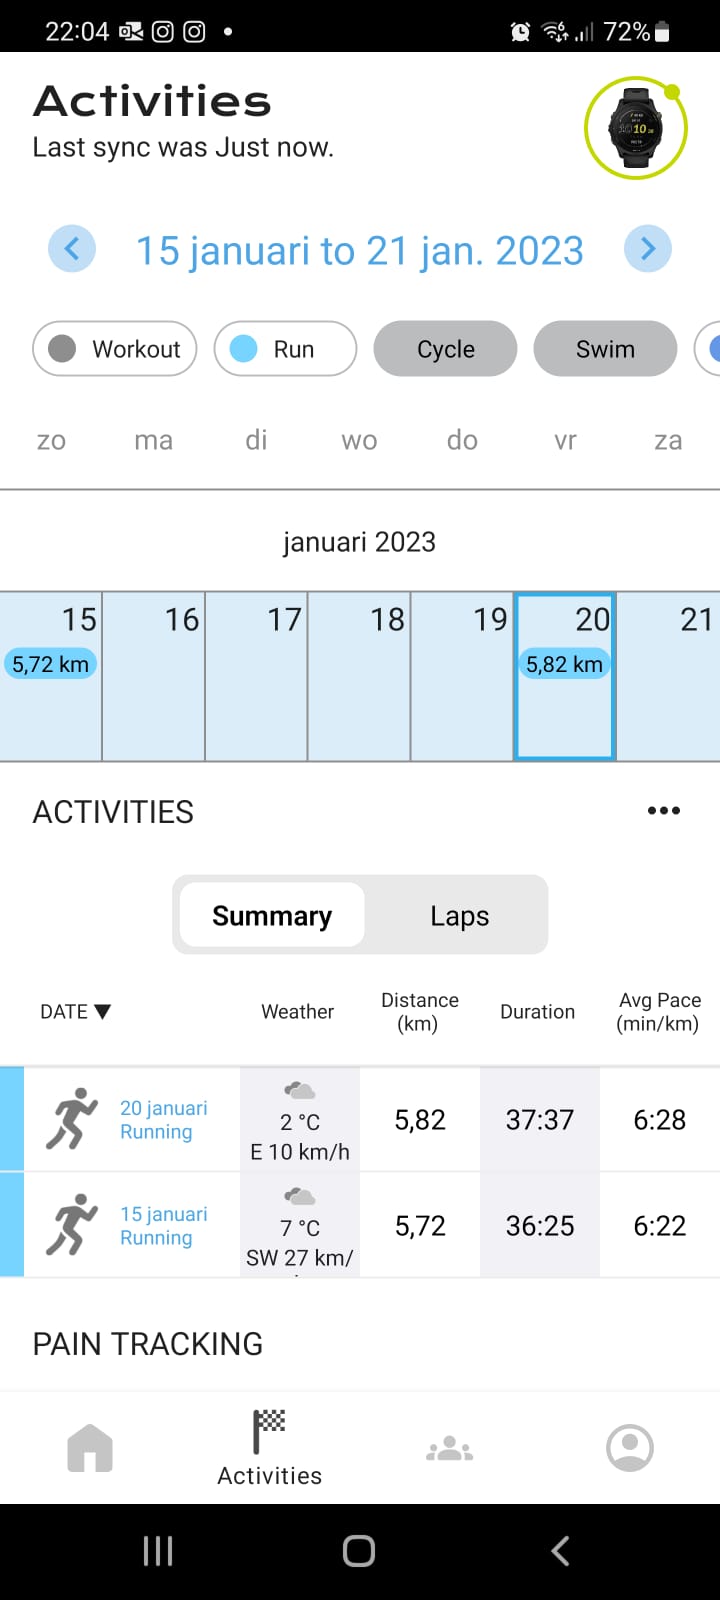Image resolution: width=720 pixels, height=1600 pixels.
Task: Go to next week with right arrow
Action: click(648, 248)
